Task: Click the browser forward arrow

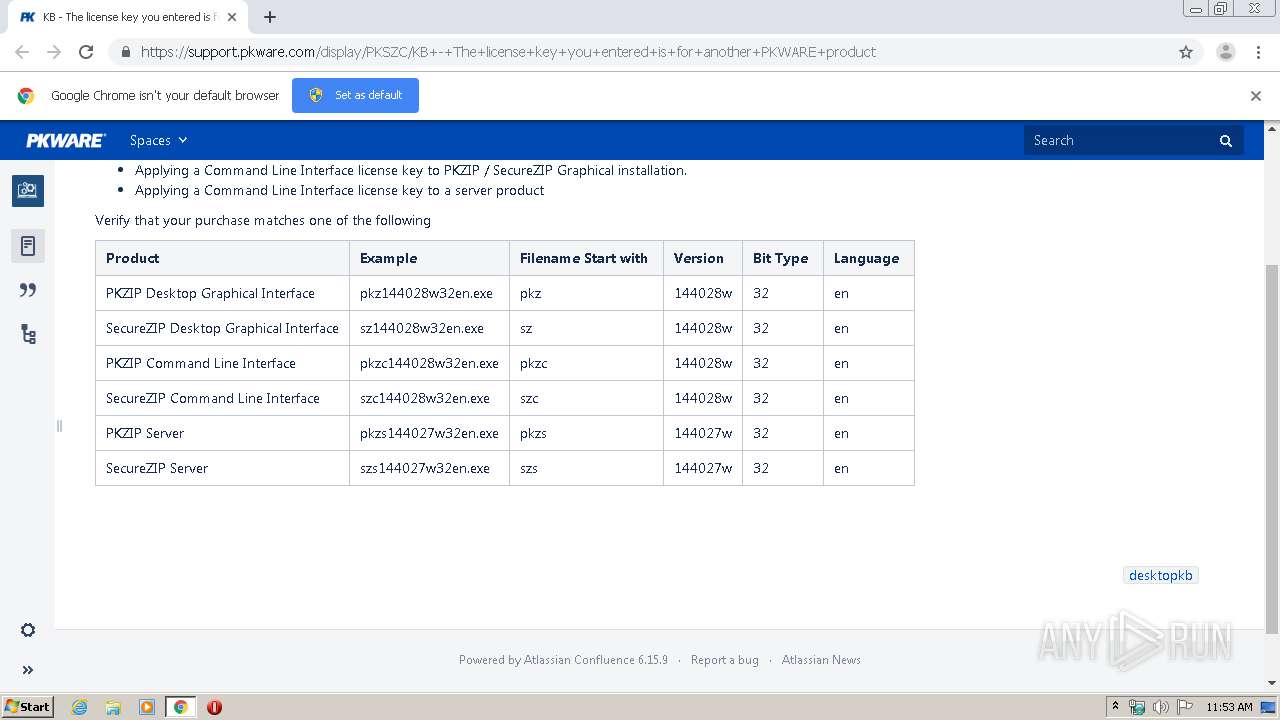Action: tap(54, 52)
